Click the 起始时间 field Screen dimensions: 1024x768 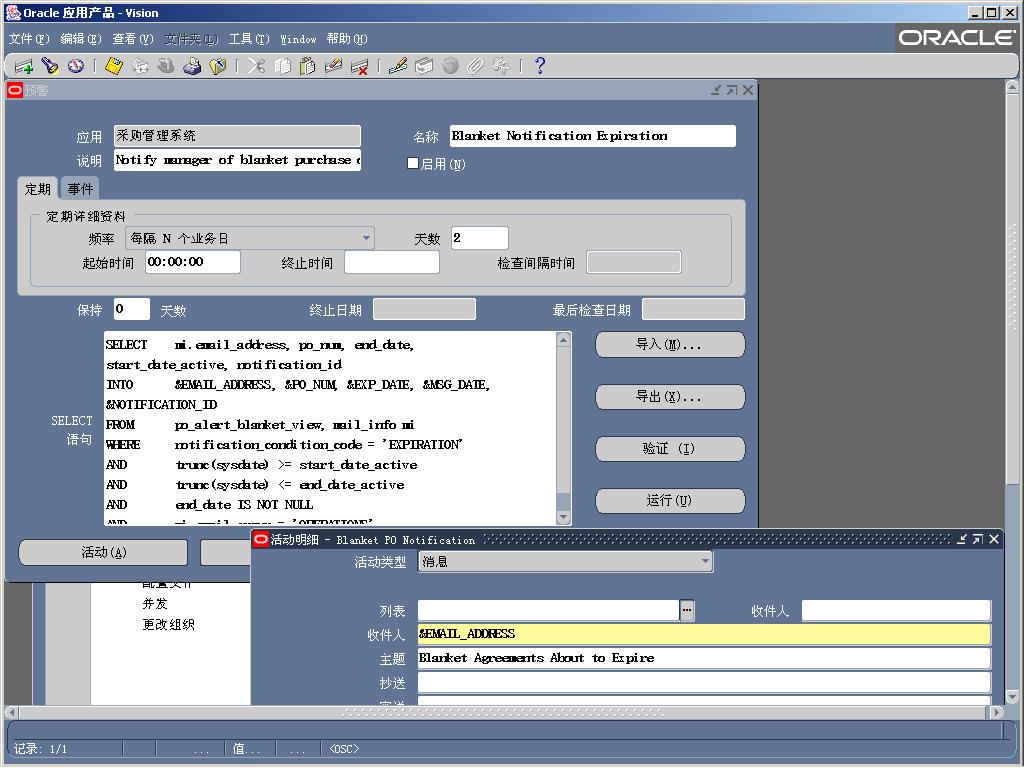[193, 262]
